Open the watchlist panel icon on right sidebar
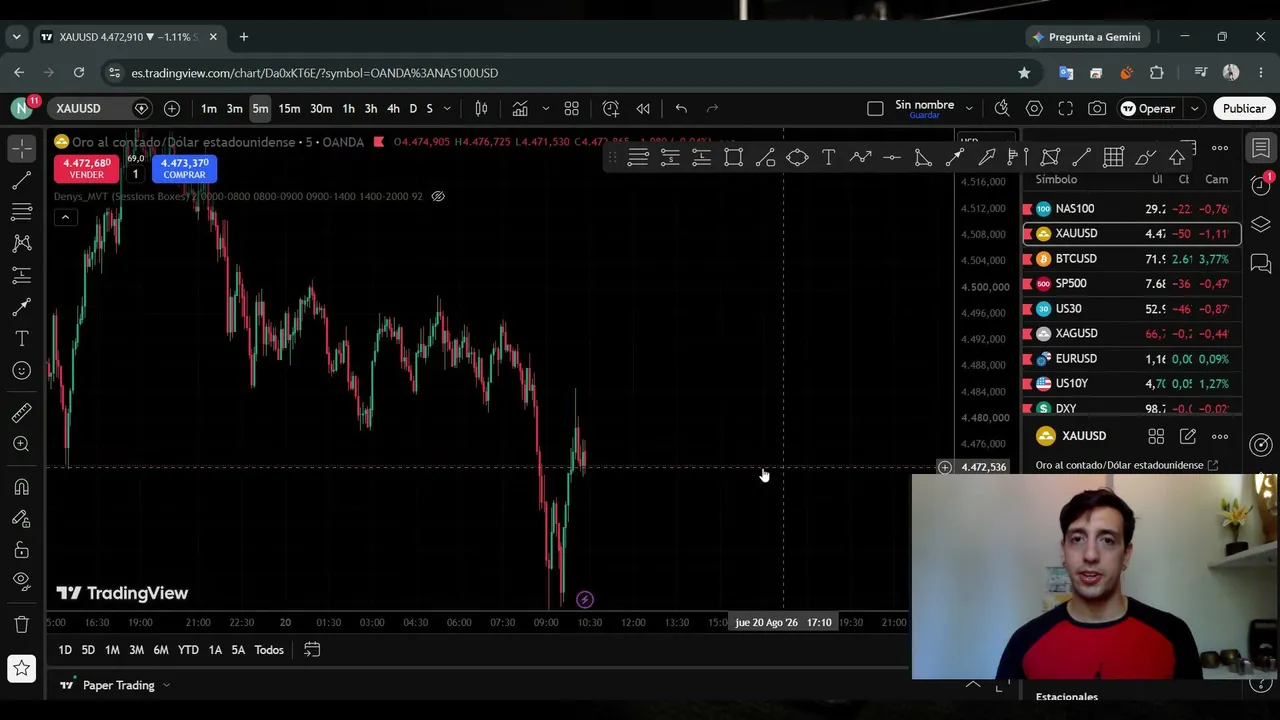The image size is (1280, 720). [x=1261, y=148]
